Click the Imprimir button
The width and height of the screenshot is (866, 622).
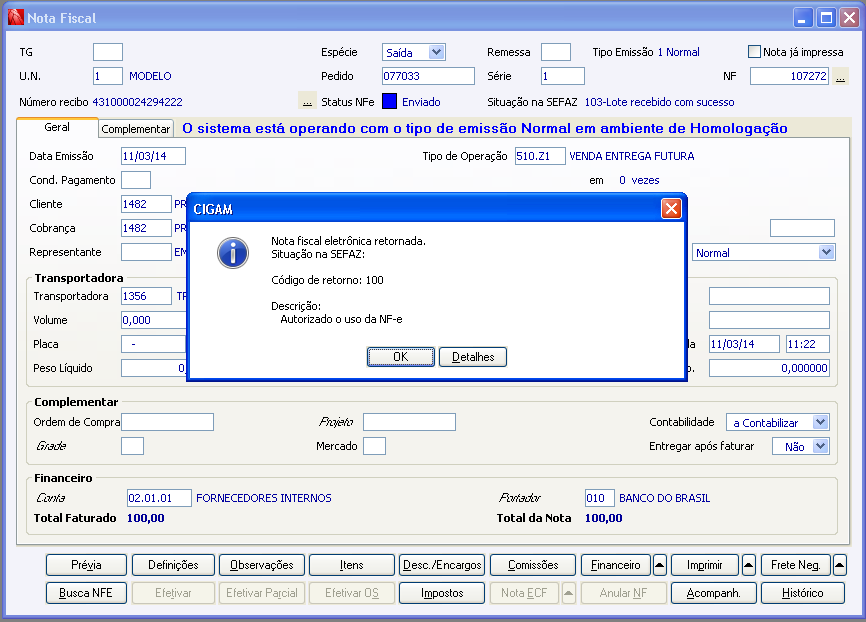[x=705, y=565]
